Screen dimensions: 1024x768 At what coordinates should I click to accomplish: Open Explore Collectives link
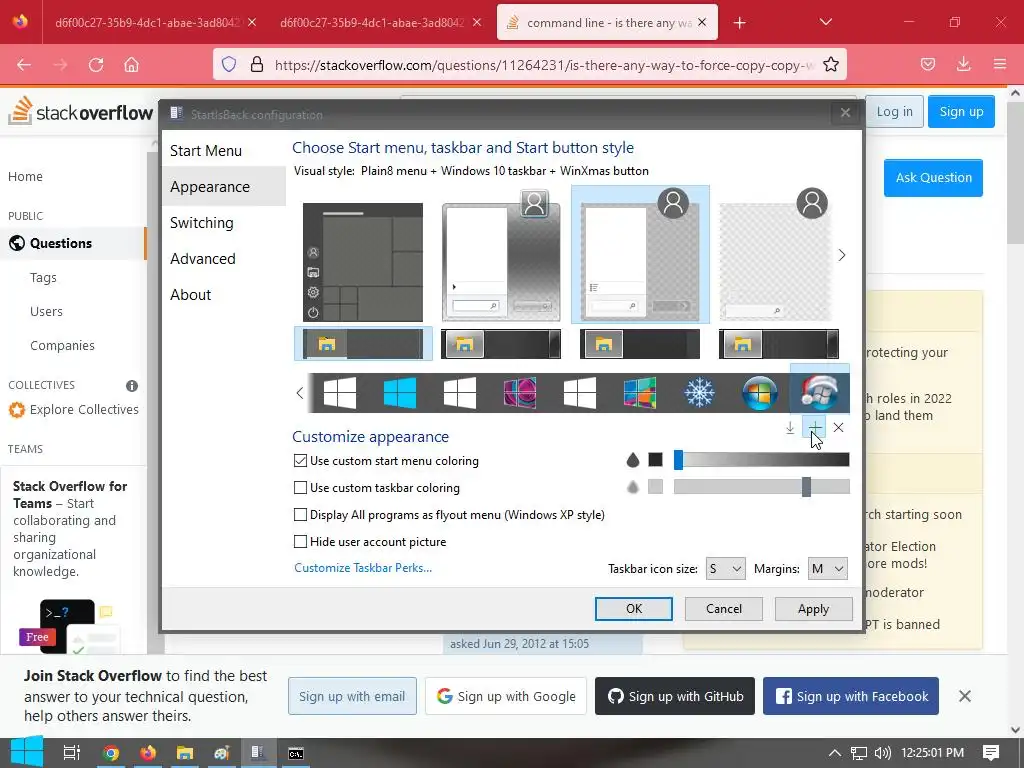[84, 409]
